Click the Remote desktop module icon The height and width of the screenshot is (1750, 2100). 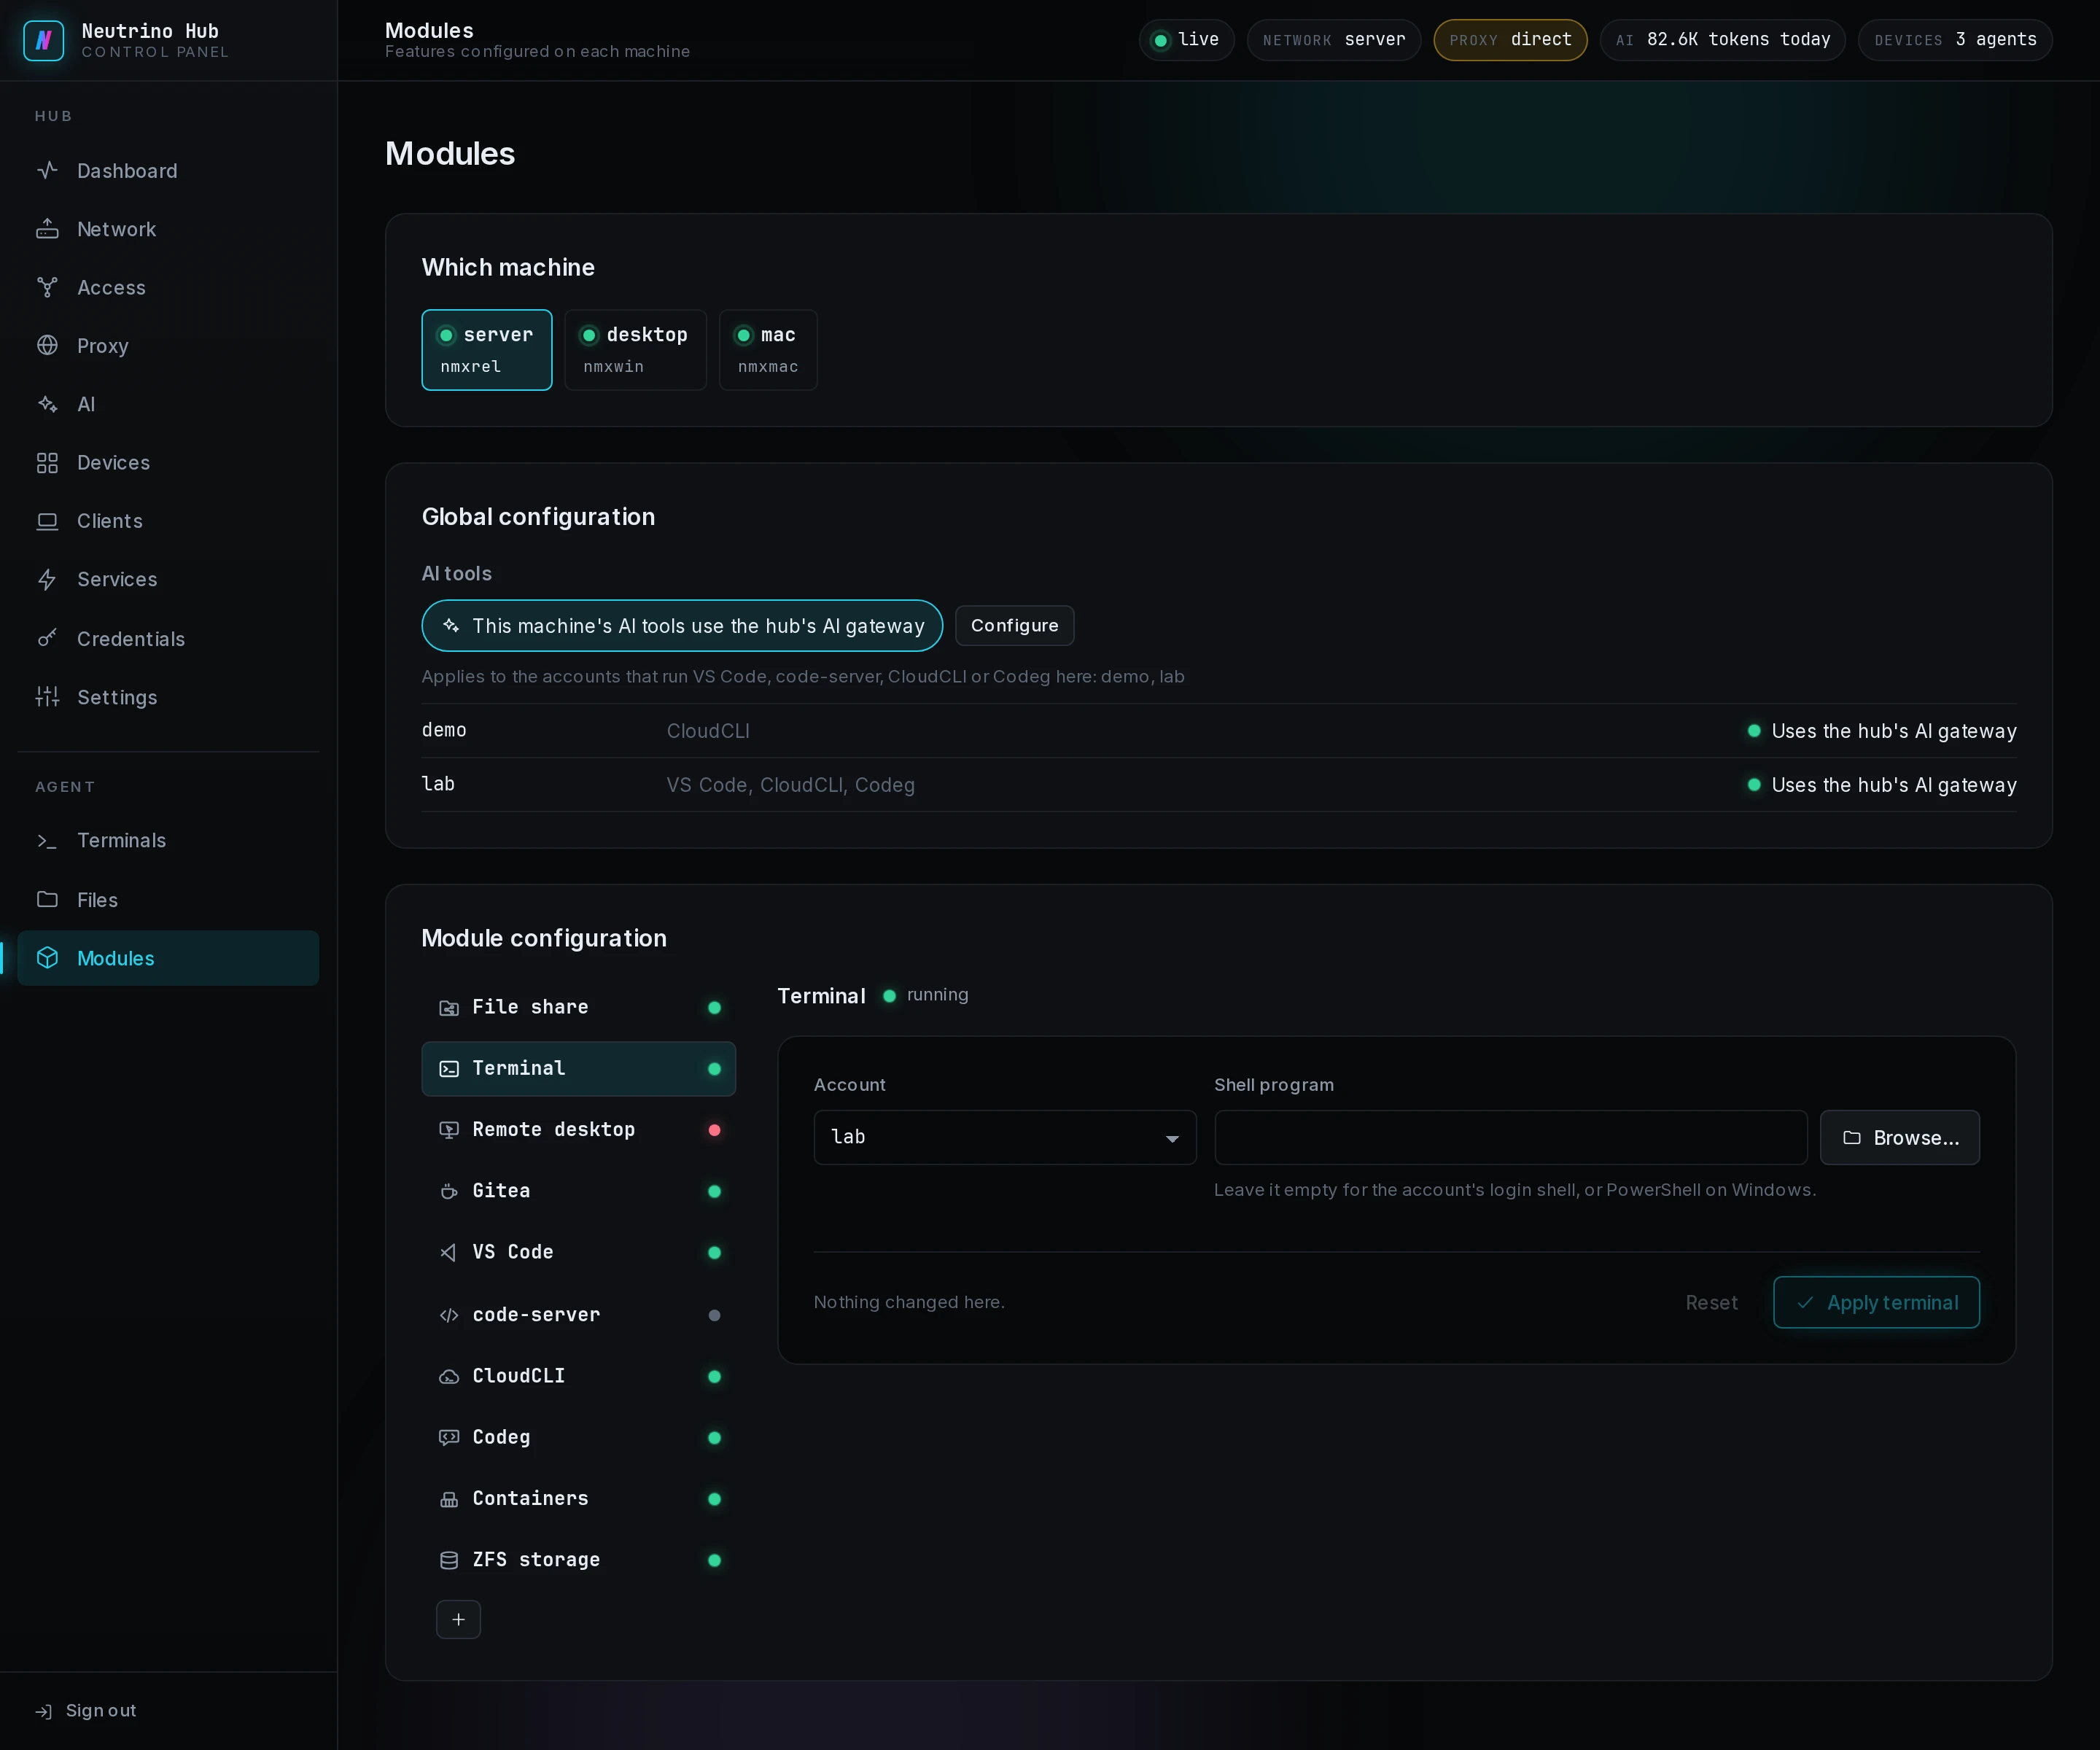[449, 1130]
